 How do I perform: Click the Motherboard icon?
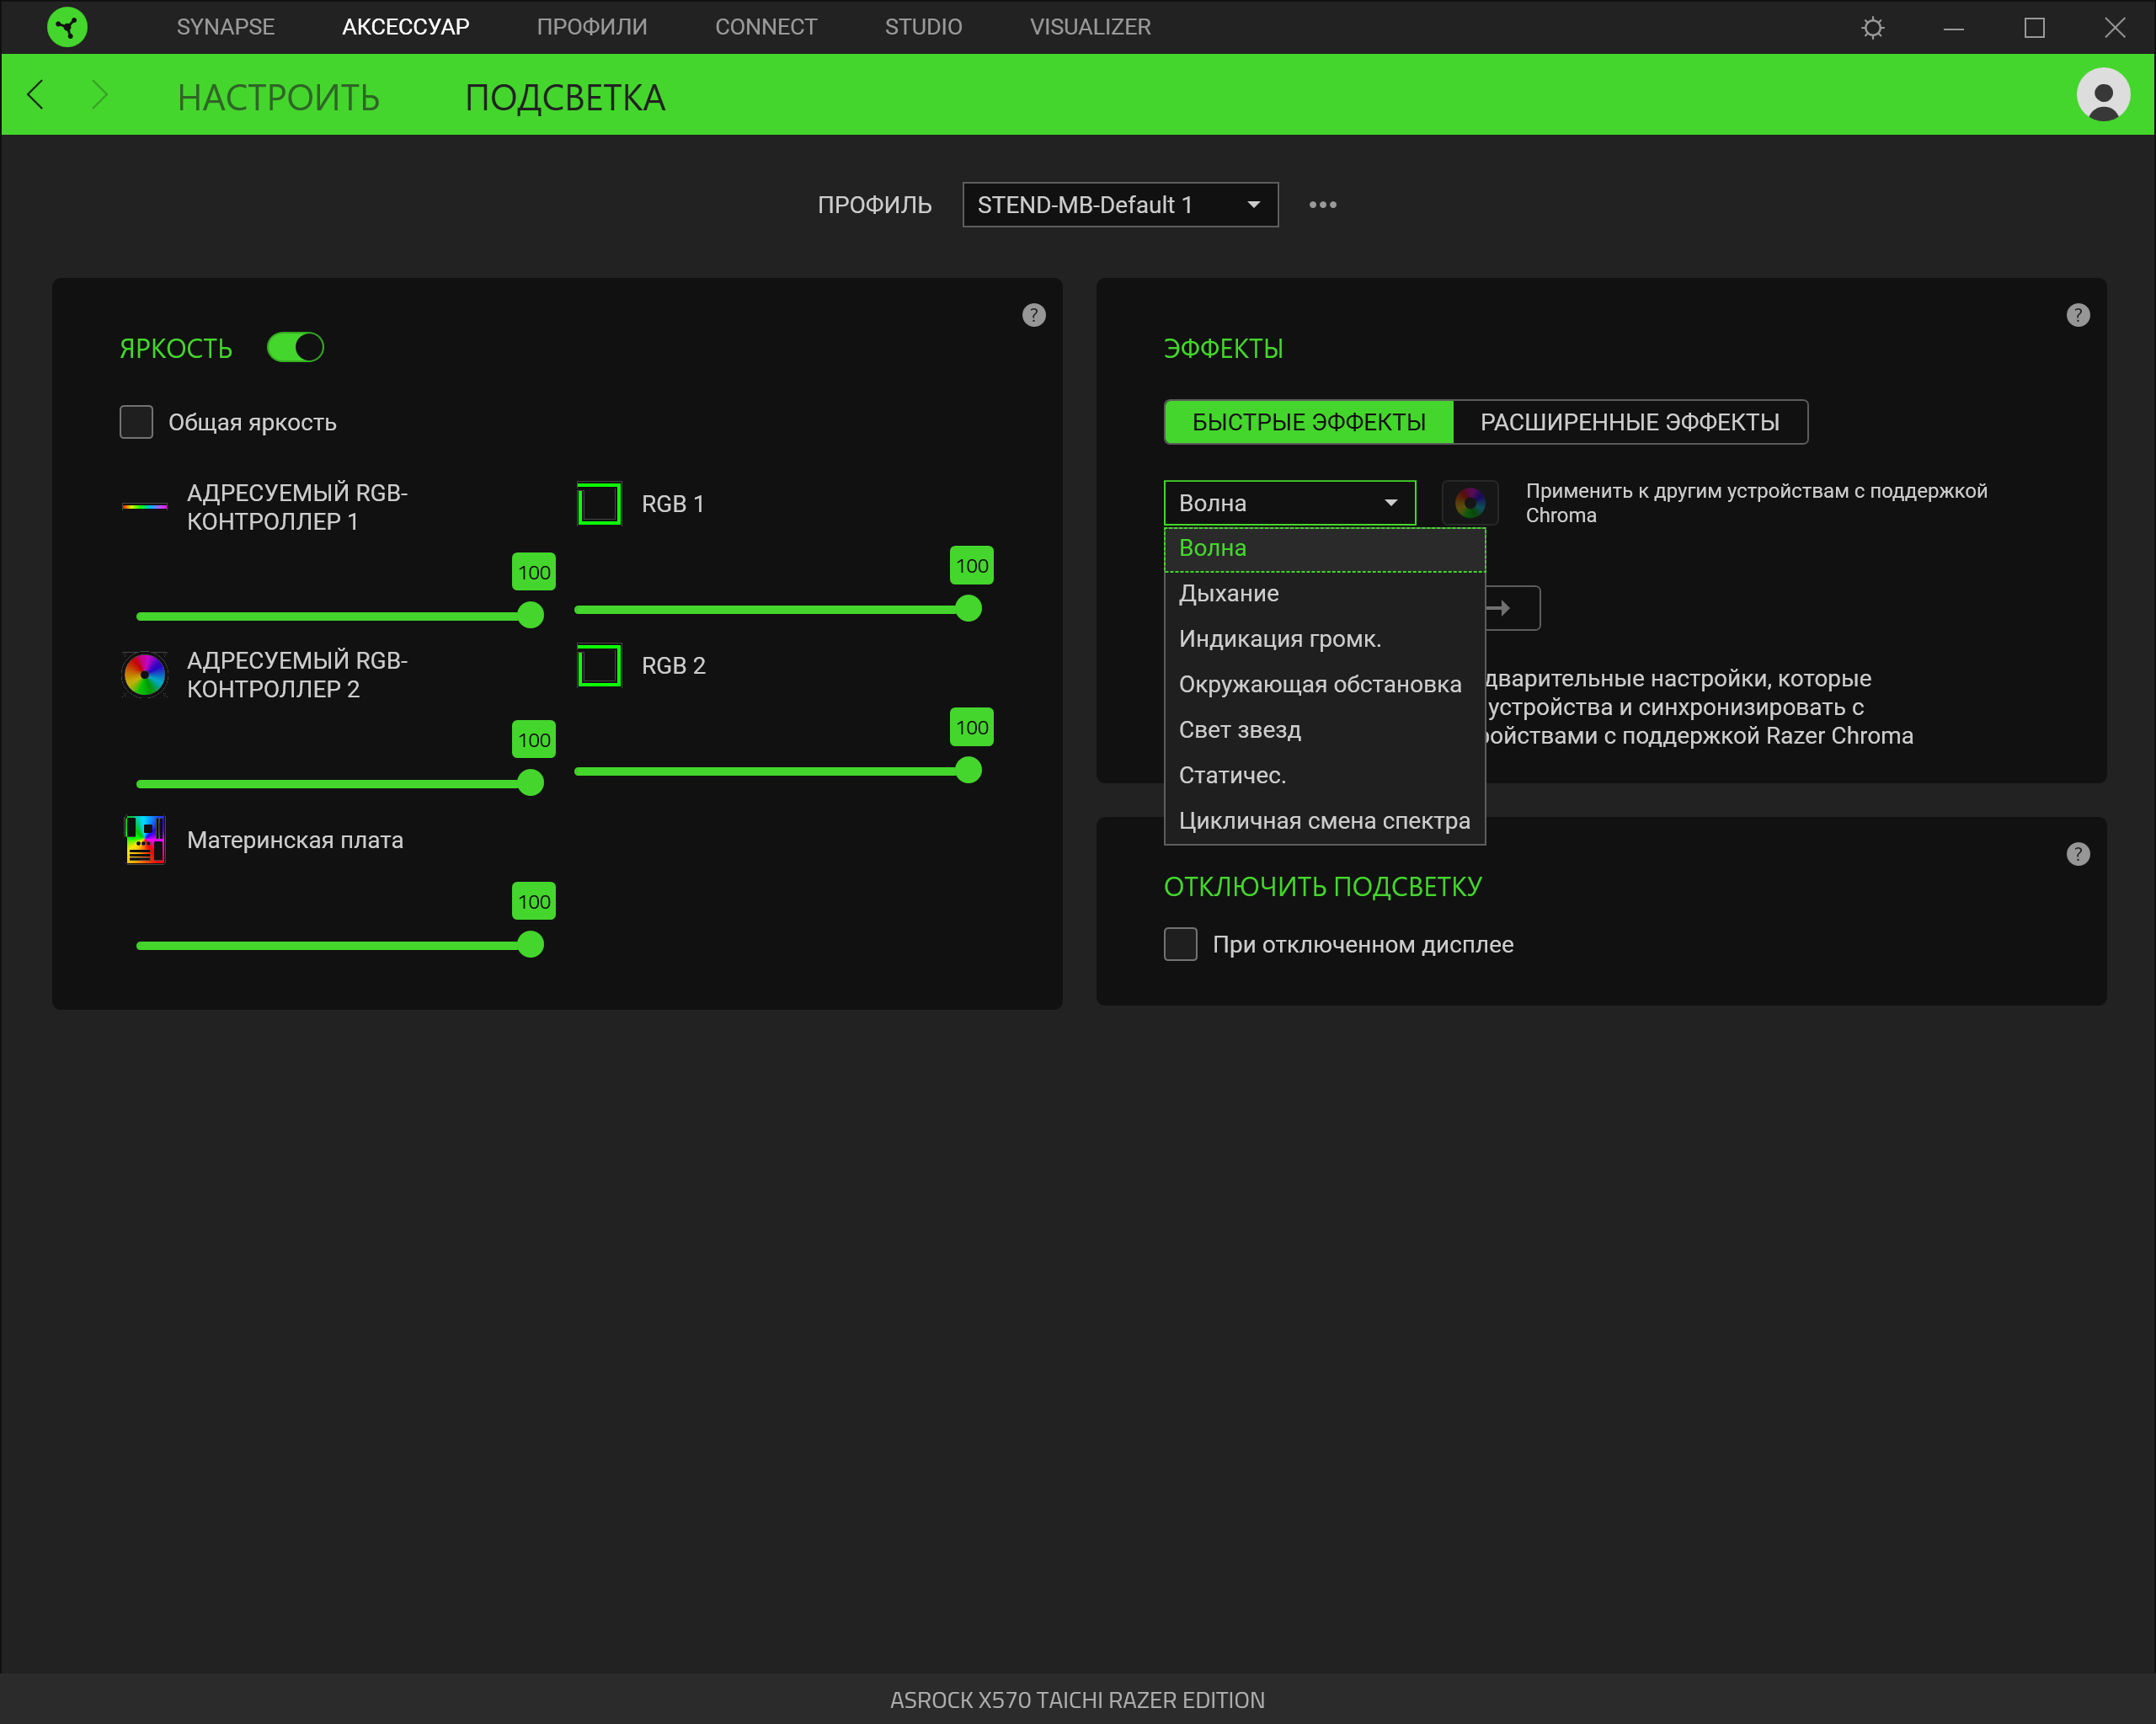[144, 840]
